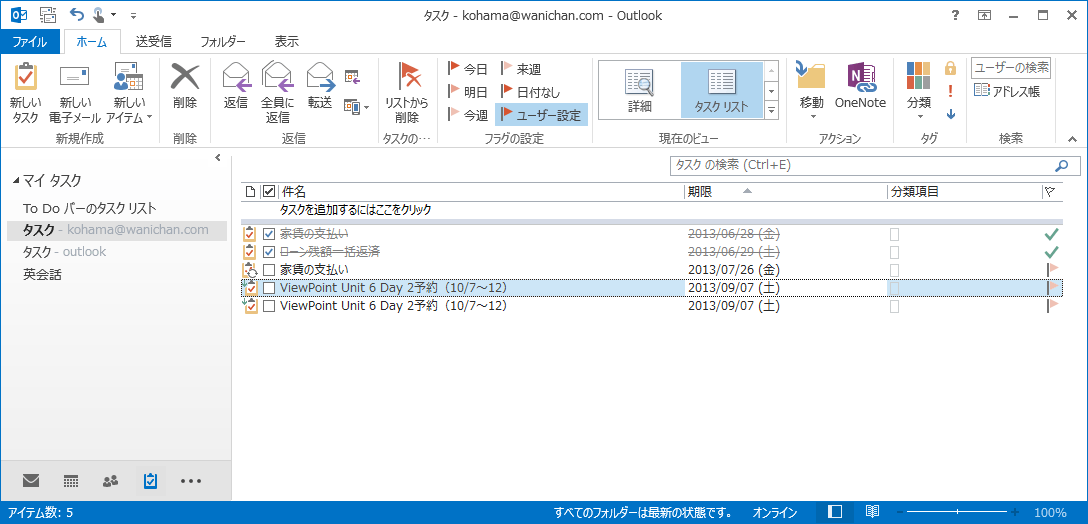Viewport: 1088px width, 524px height.
Task: Click the 転送 forward icon
Action: (320, 76)
